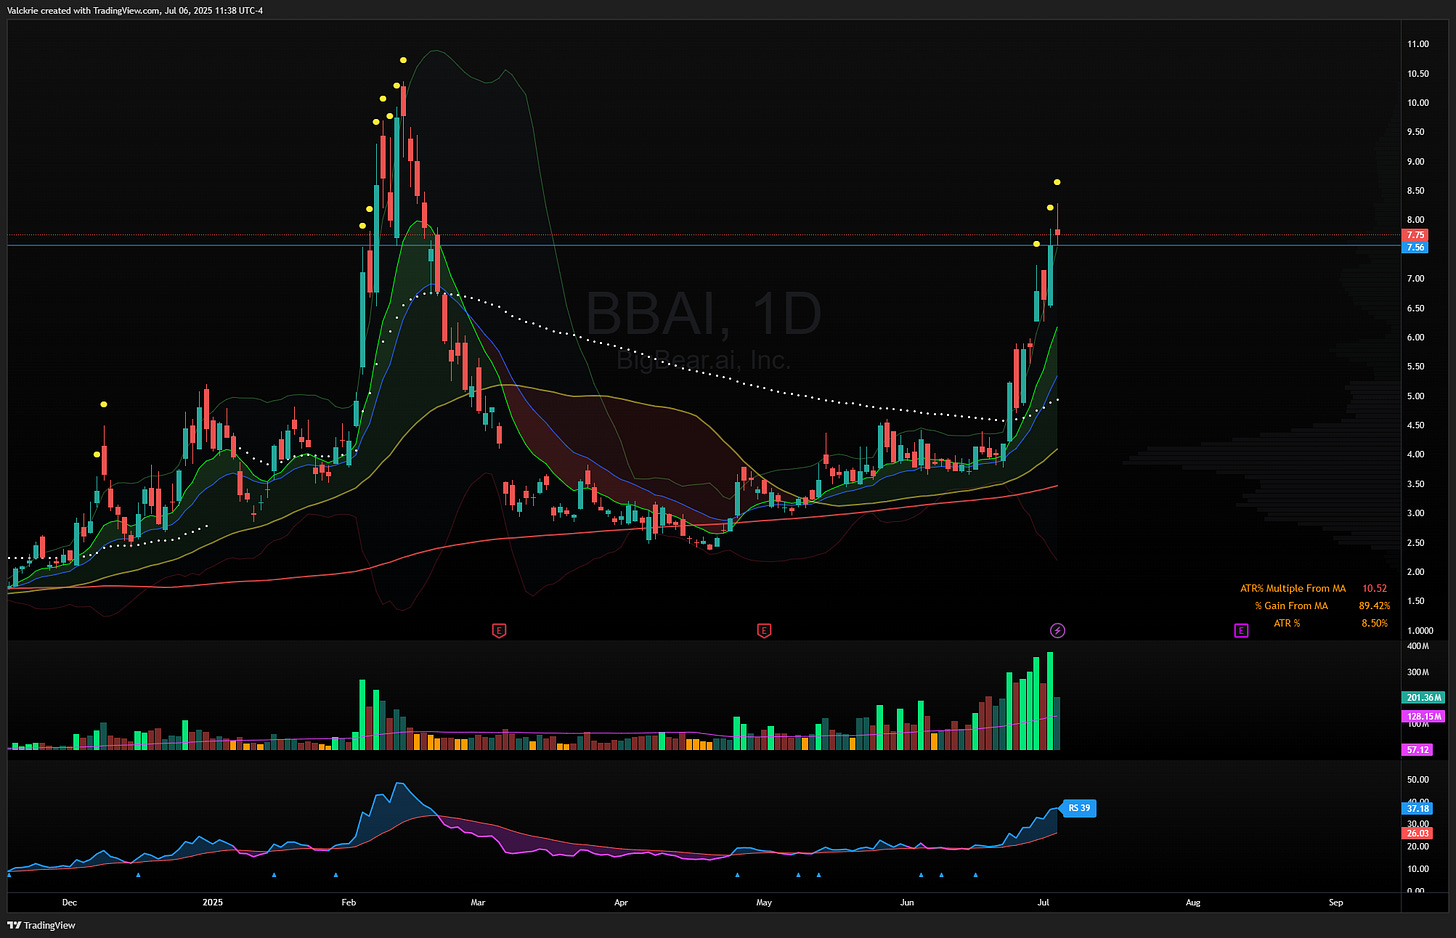
Task: Select the magenta 128.15M volume average label
Action: coord(1423,716)
